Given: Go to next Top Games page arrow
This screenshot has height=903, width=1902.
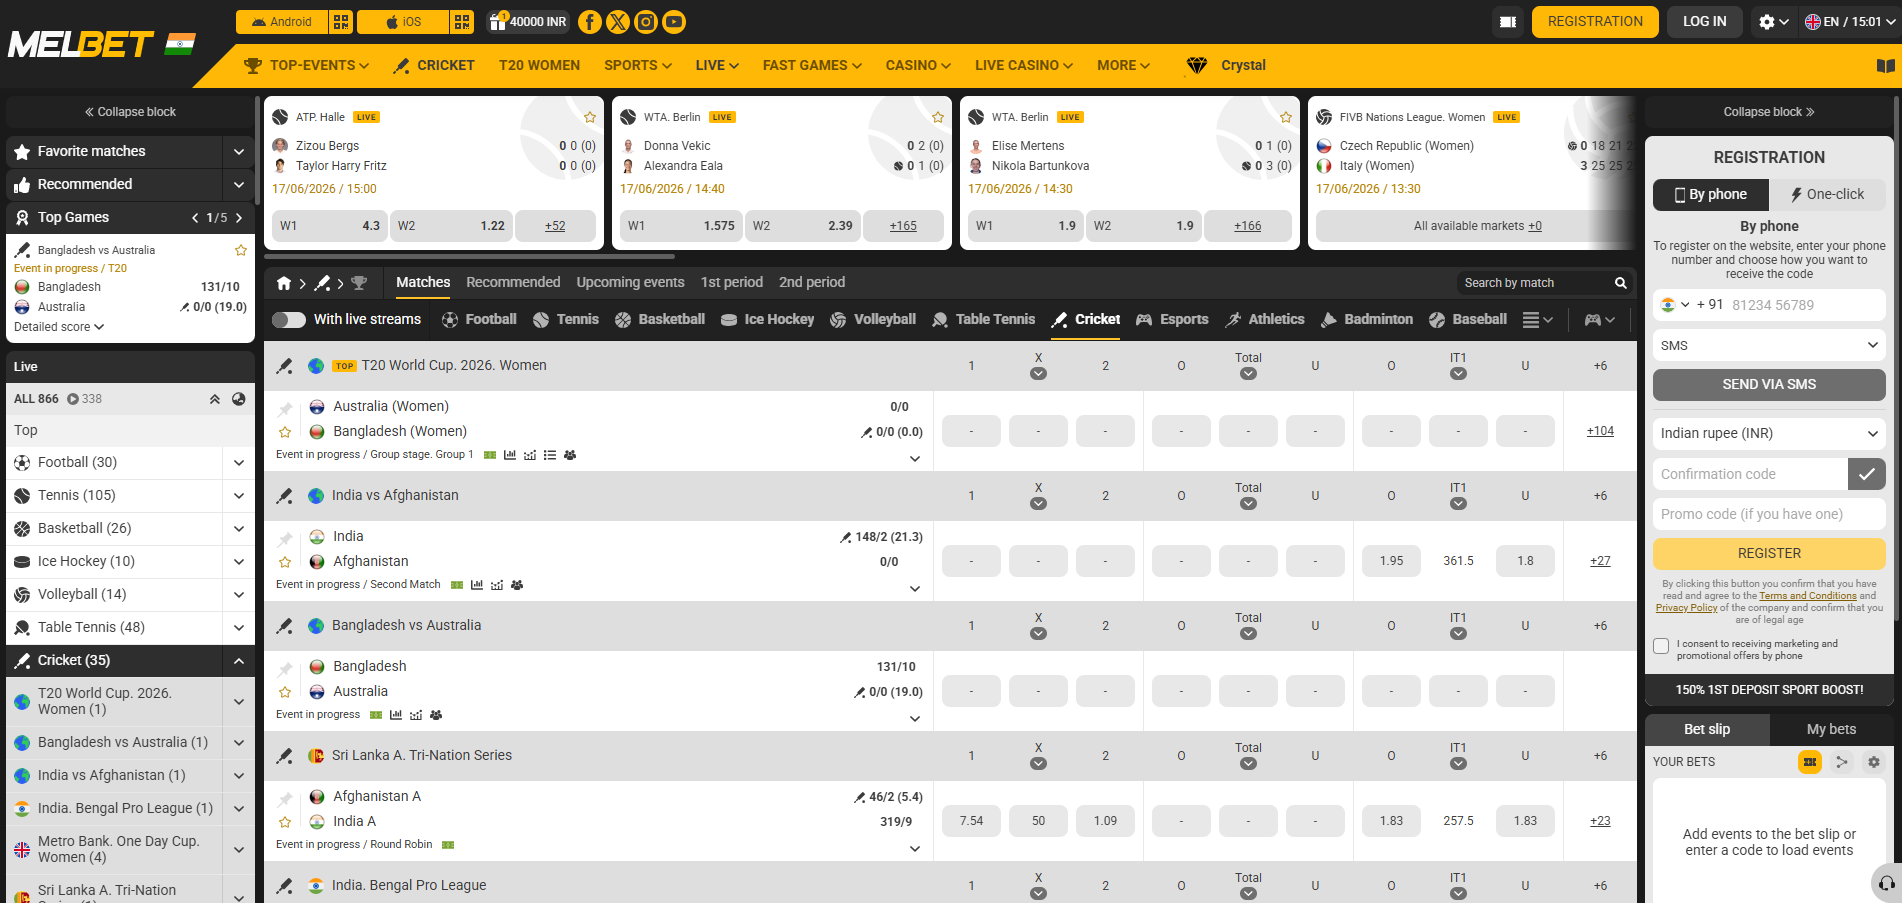Looking at the screenshot, I should [x=239, y=218].
